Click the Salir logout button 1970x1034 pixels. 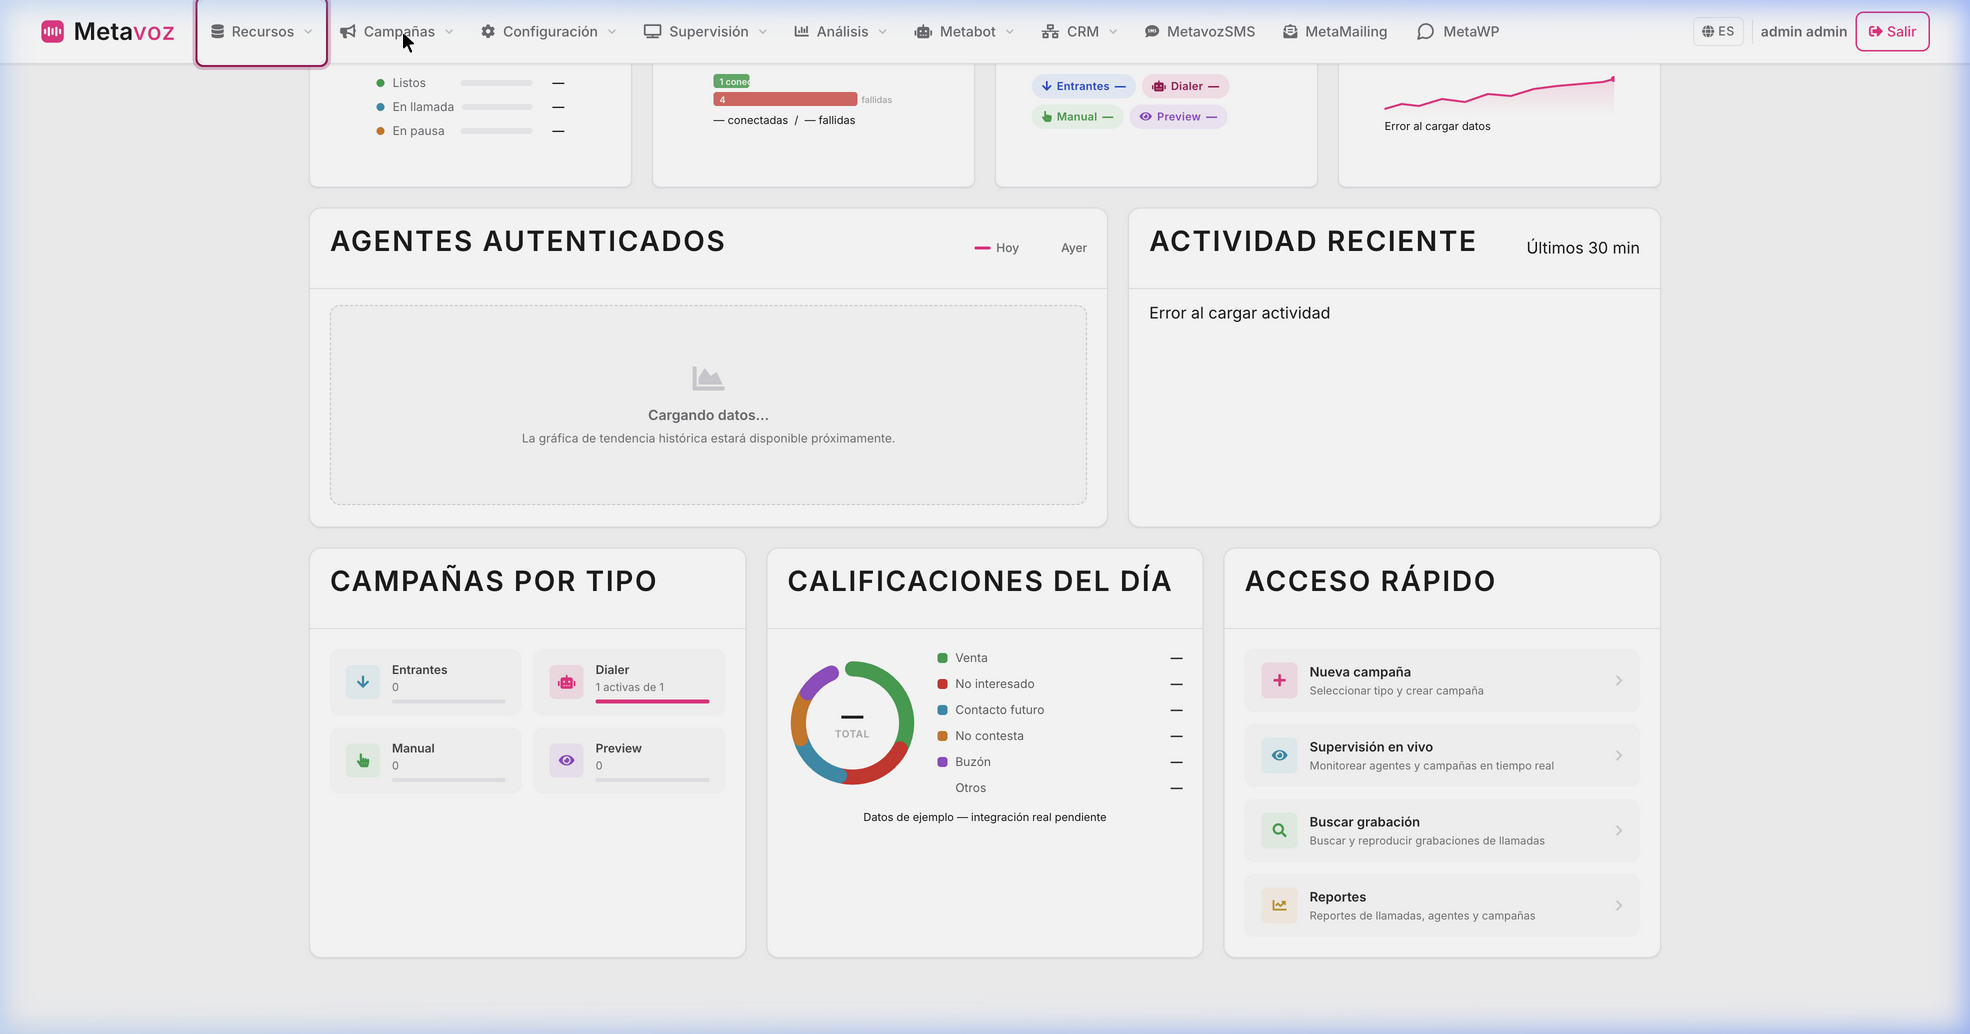[x=1892, y=32]
